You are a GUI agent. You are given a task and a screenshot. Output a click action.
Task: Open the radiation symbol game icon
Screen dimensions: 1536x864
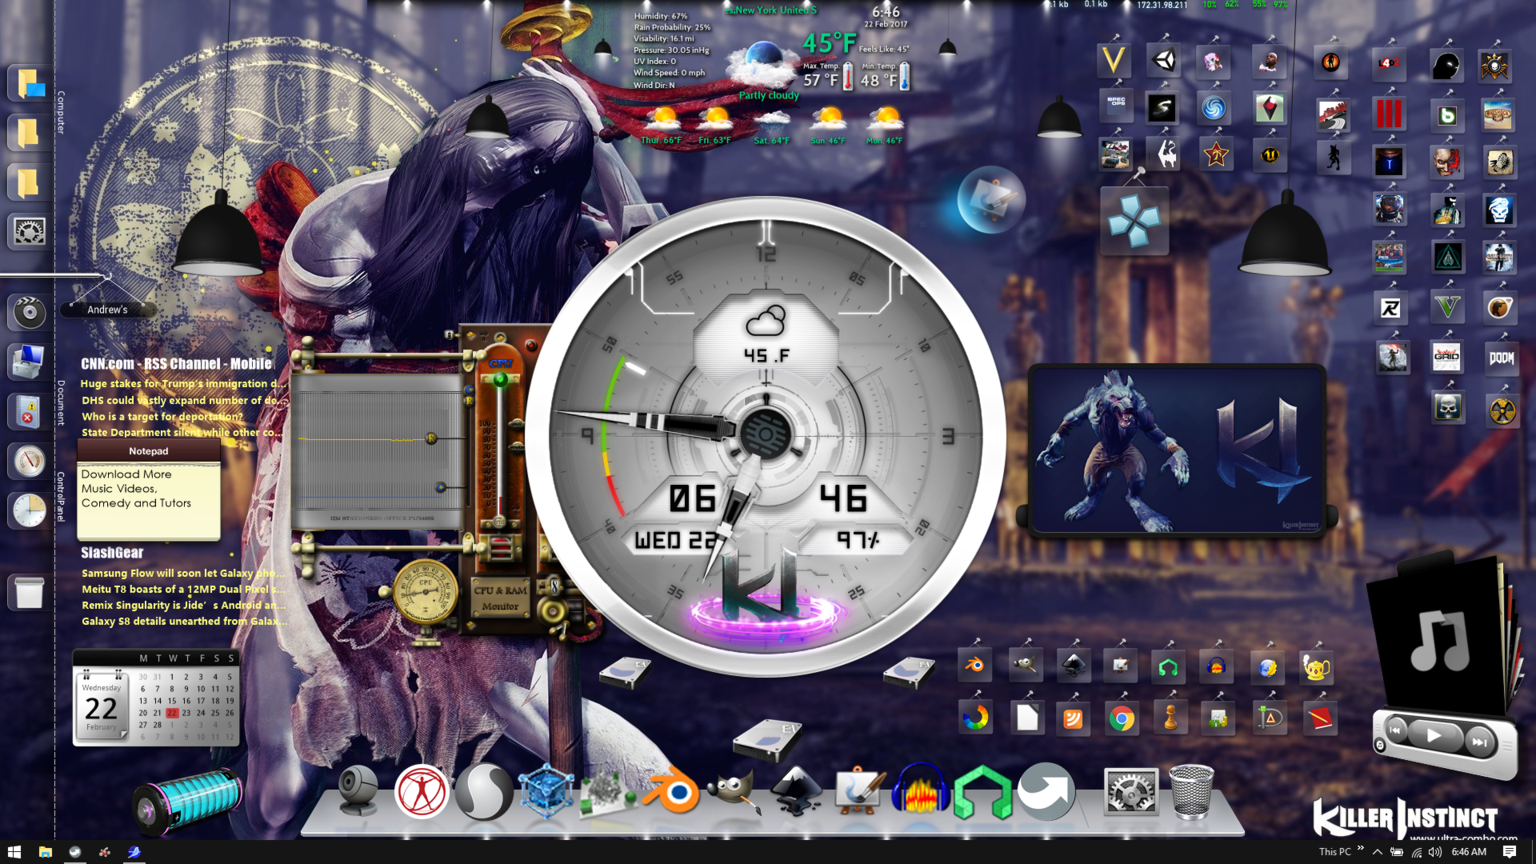pos(1501,409)
